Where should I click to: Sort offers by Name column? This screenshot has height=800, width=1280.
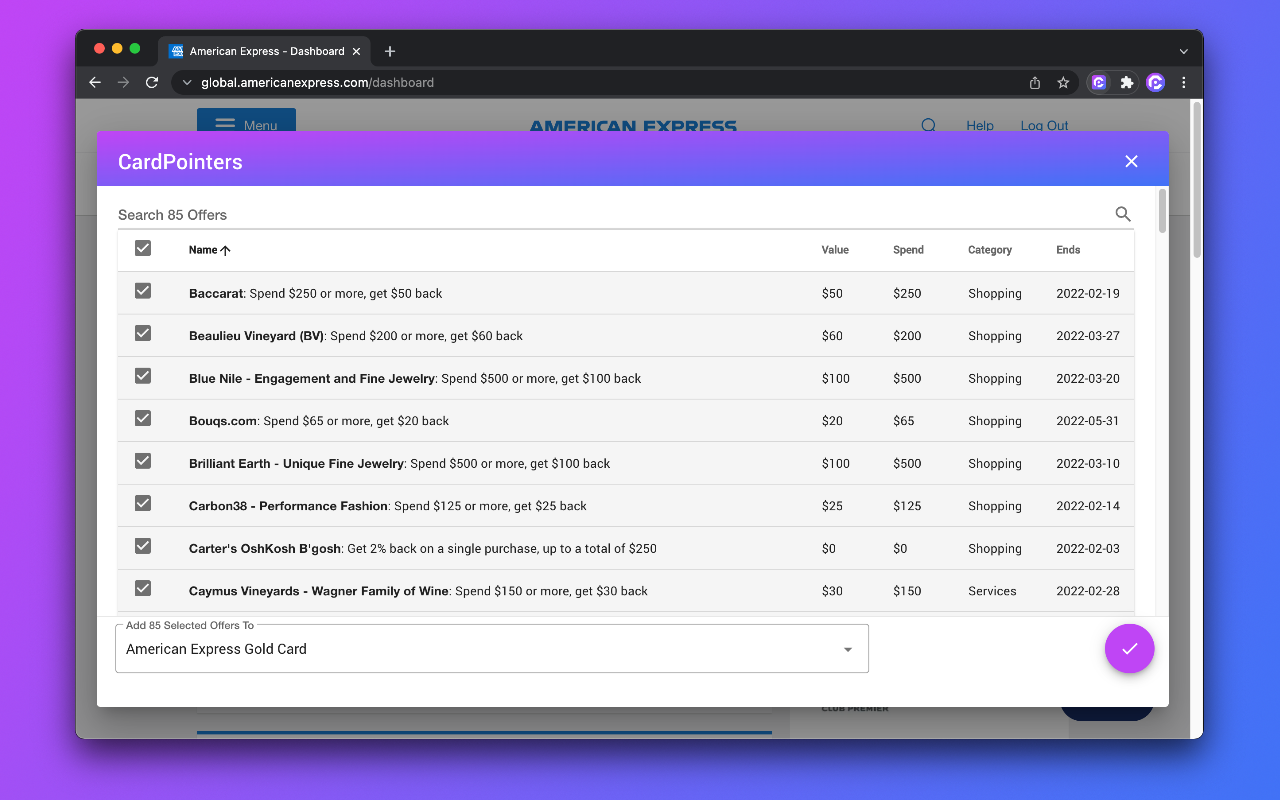click(x=203, y=250)
